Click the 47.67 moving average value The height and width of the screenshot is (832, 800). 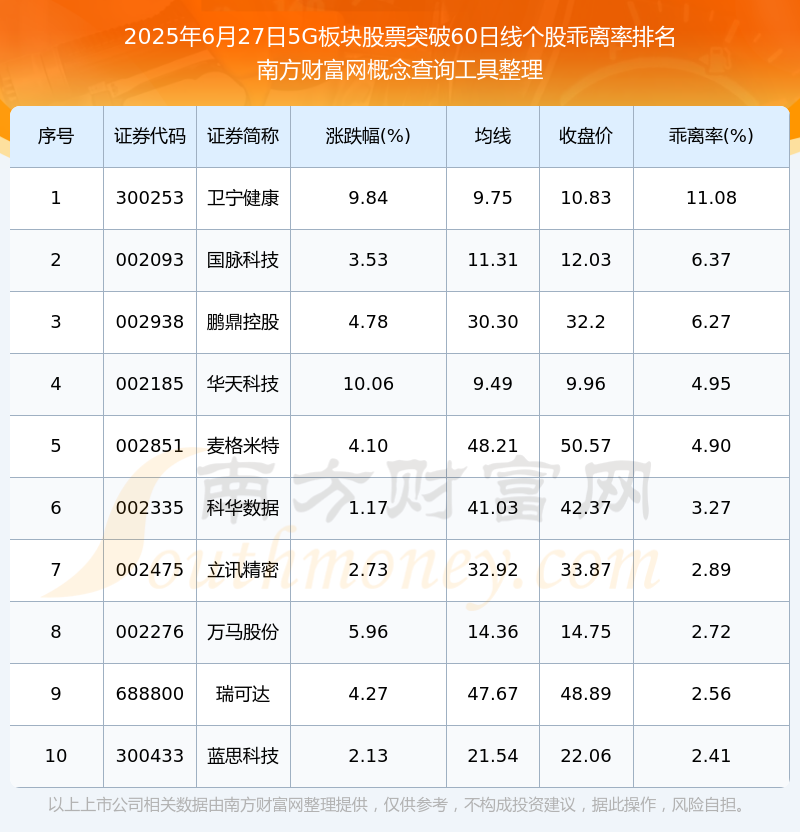[x=493, y=694]
